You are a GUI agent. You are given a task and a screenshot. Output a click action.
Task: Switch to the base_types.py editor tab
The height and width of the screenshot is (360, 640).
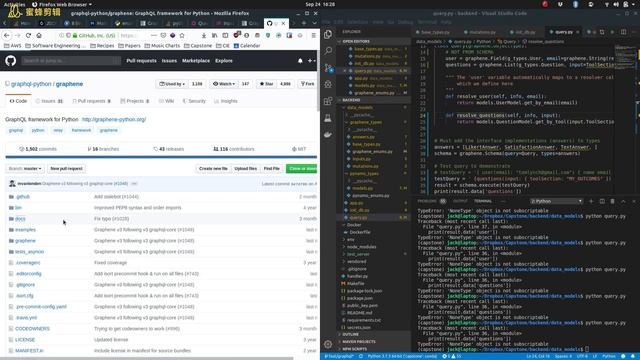435,32
